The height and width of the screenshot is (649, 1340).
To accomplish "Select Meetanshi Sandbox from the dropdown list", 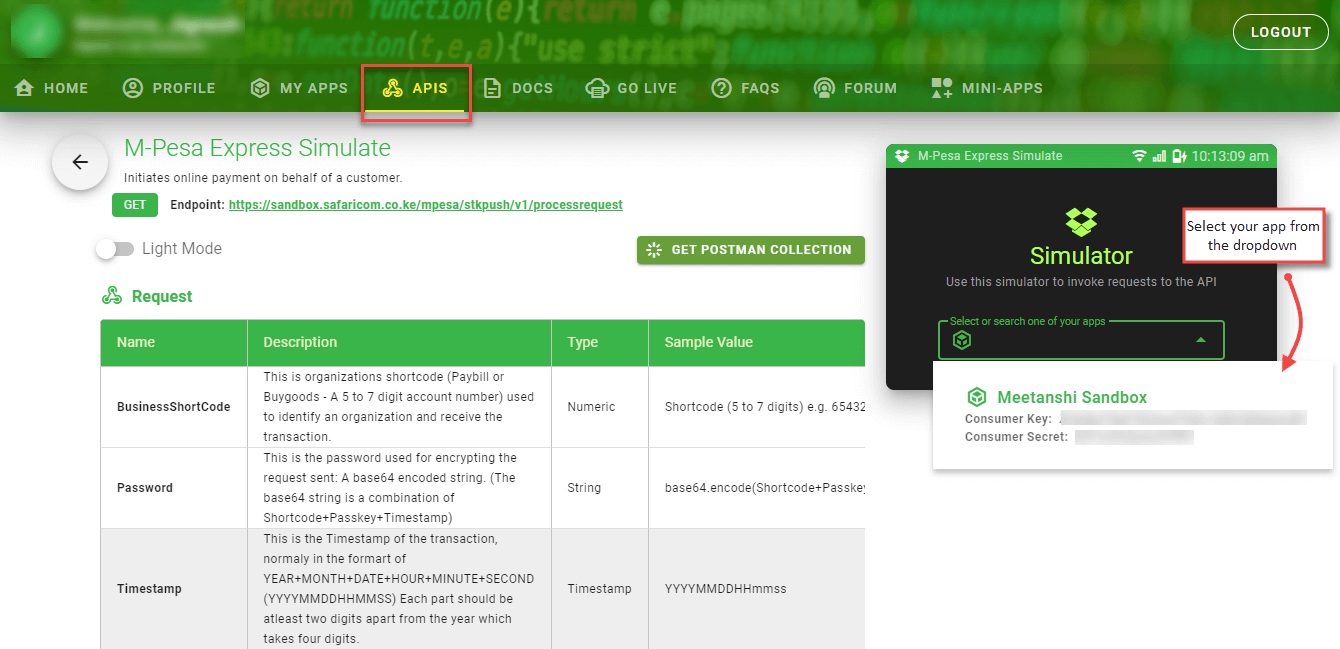I will (1132, 415).
